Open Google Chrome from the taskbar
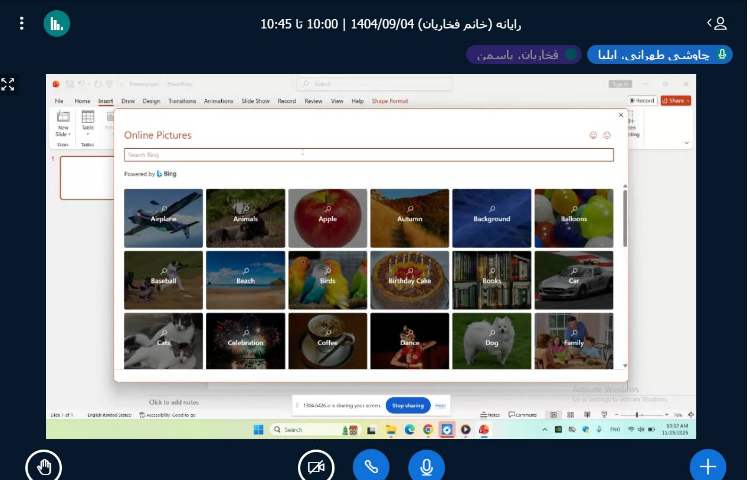This screenshot has width=750, height=480. coord(428,429)
